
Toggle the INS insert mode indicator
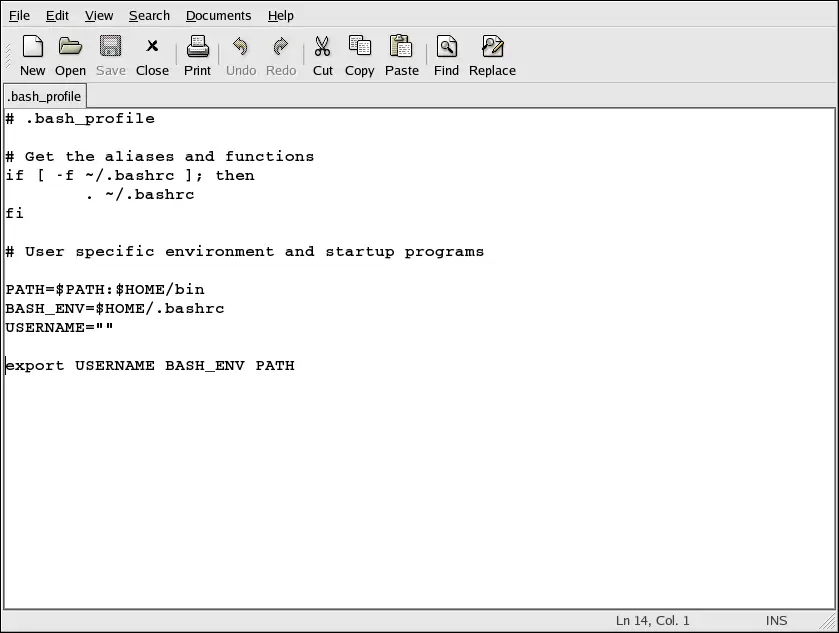click(776, 620)
